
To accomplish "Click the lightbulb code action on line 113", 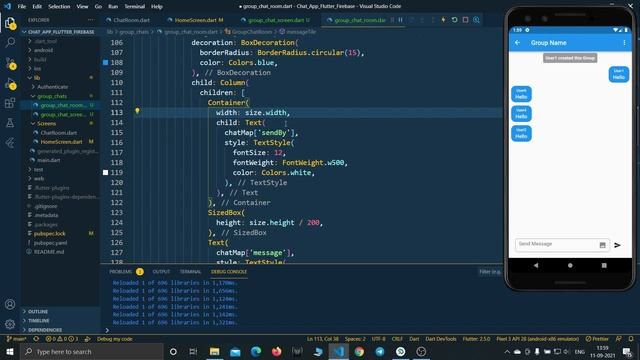I will 137,111.
